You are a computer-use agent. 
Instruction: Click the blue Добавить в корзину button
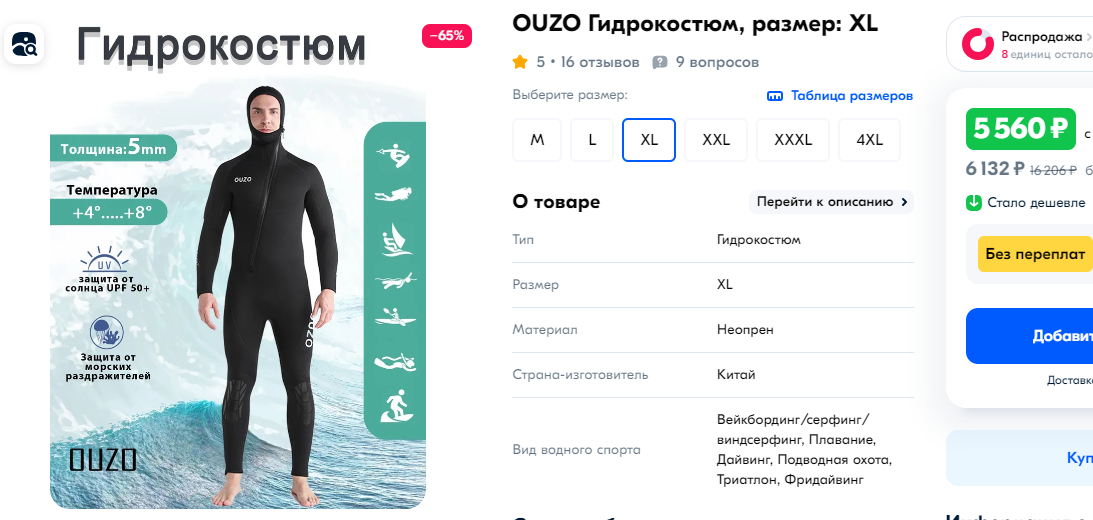(1030, 336)
